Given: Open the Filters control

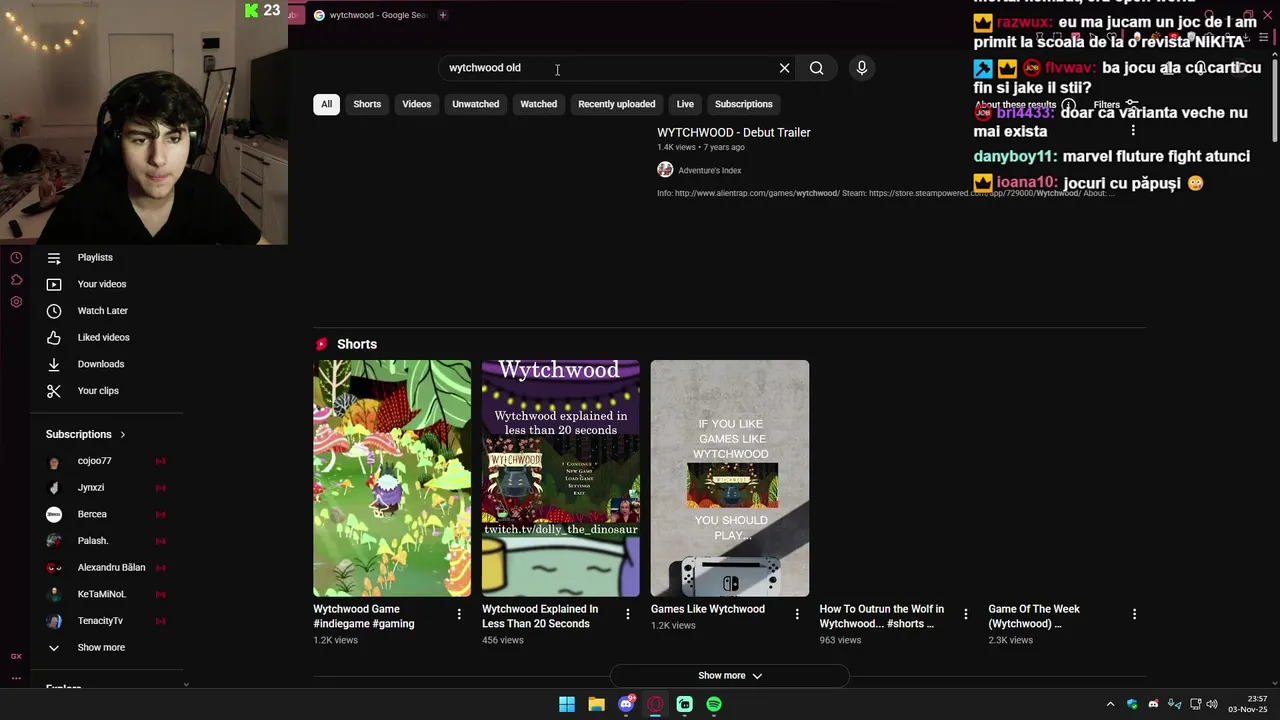Looking at the screenshot, I should pyautogui.click(x=1116, y=105).
